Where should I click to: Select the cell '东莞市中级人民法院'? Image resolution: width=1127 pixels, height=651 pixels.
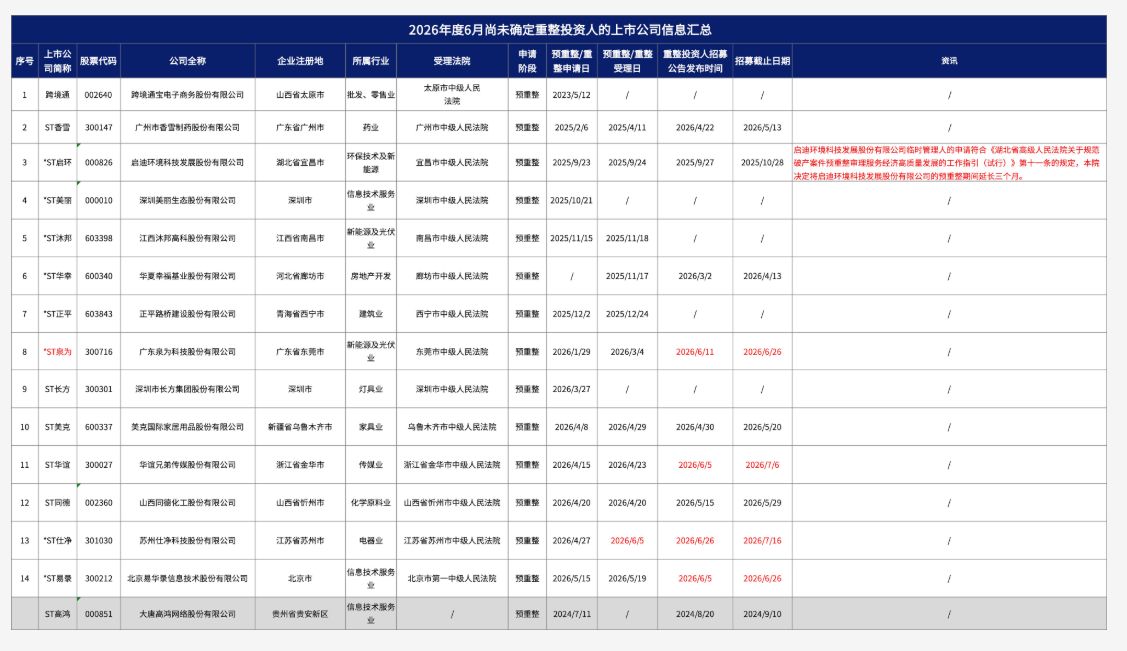coord(452,352)
